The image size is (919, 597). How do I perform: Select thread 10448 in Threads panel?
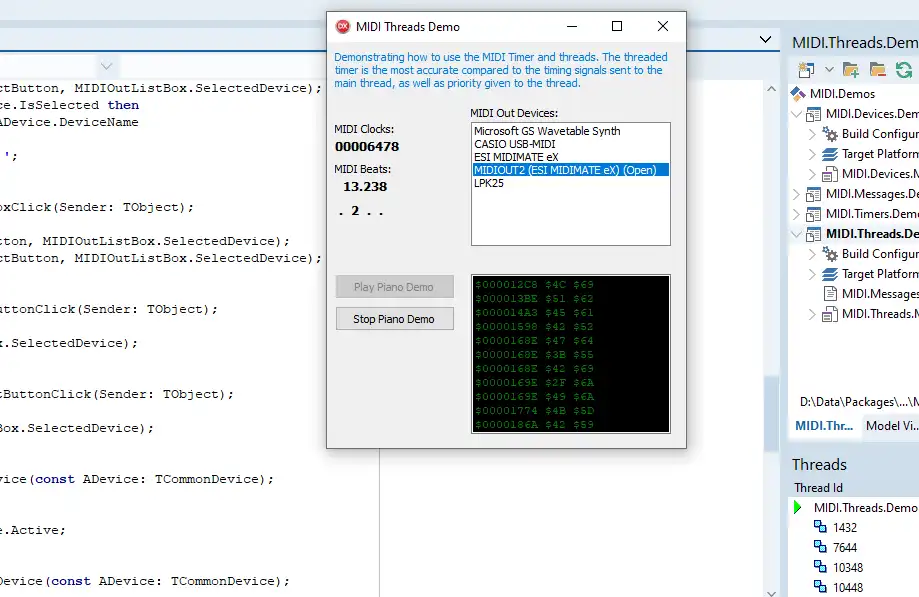pos(848,588)
